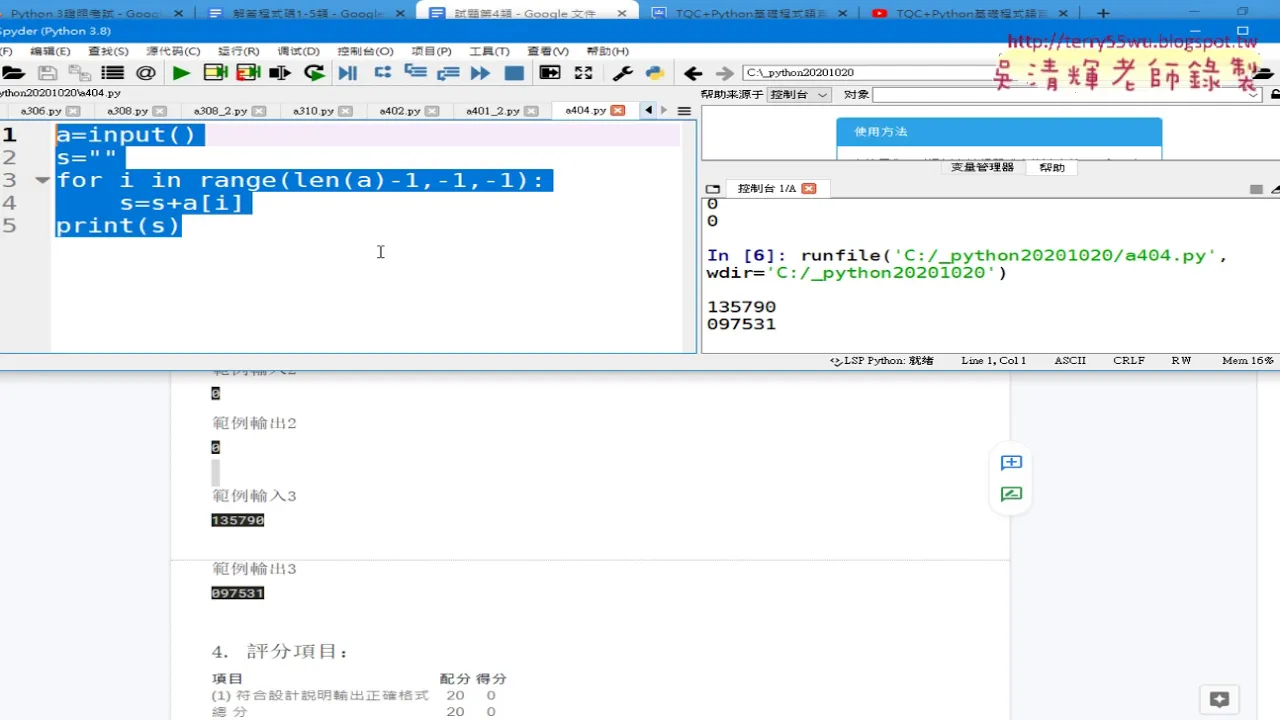The height and width of the screenshot is (720, 1280).
Task: Open a new browser tab with plus
Action: coord(1103,13)
